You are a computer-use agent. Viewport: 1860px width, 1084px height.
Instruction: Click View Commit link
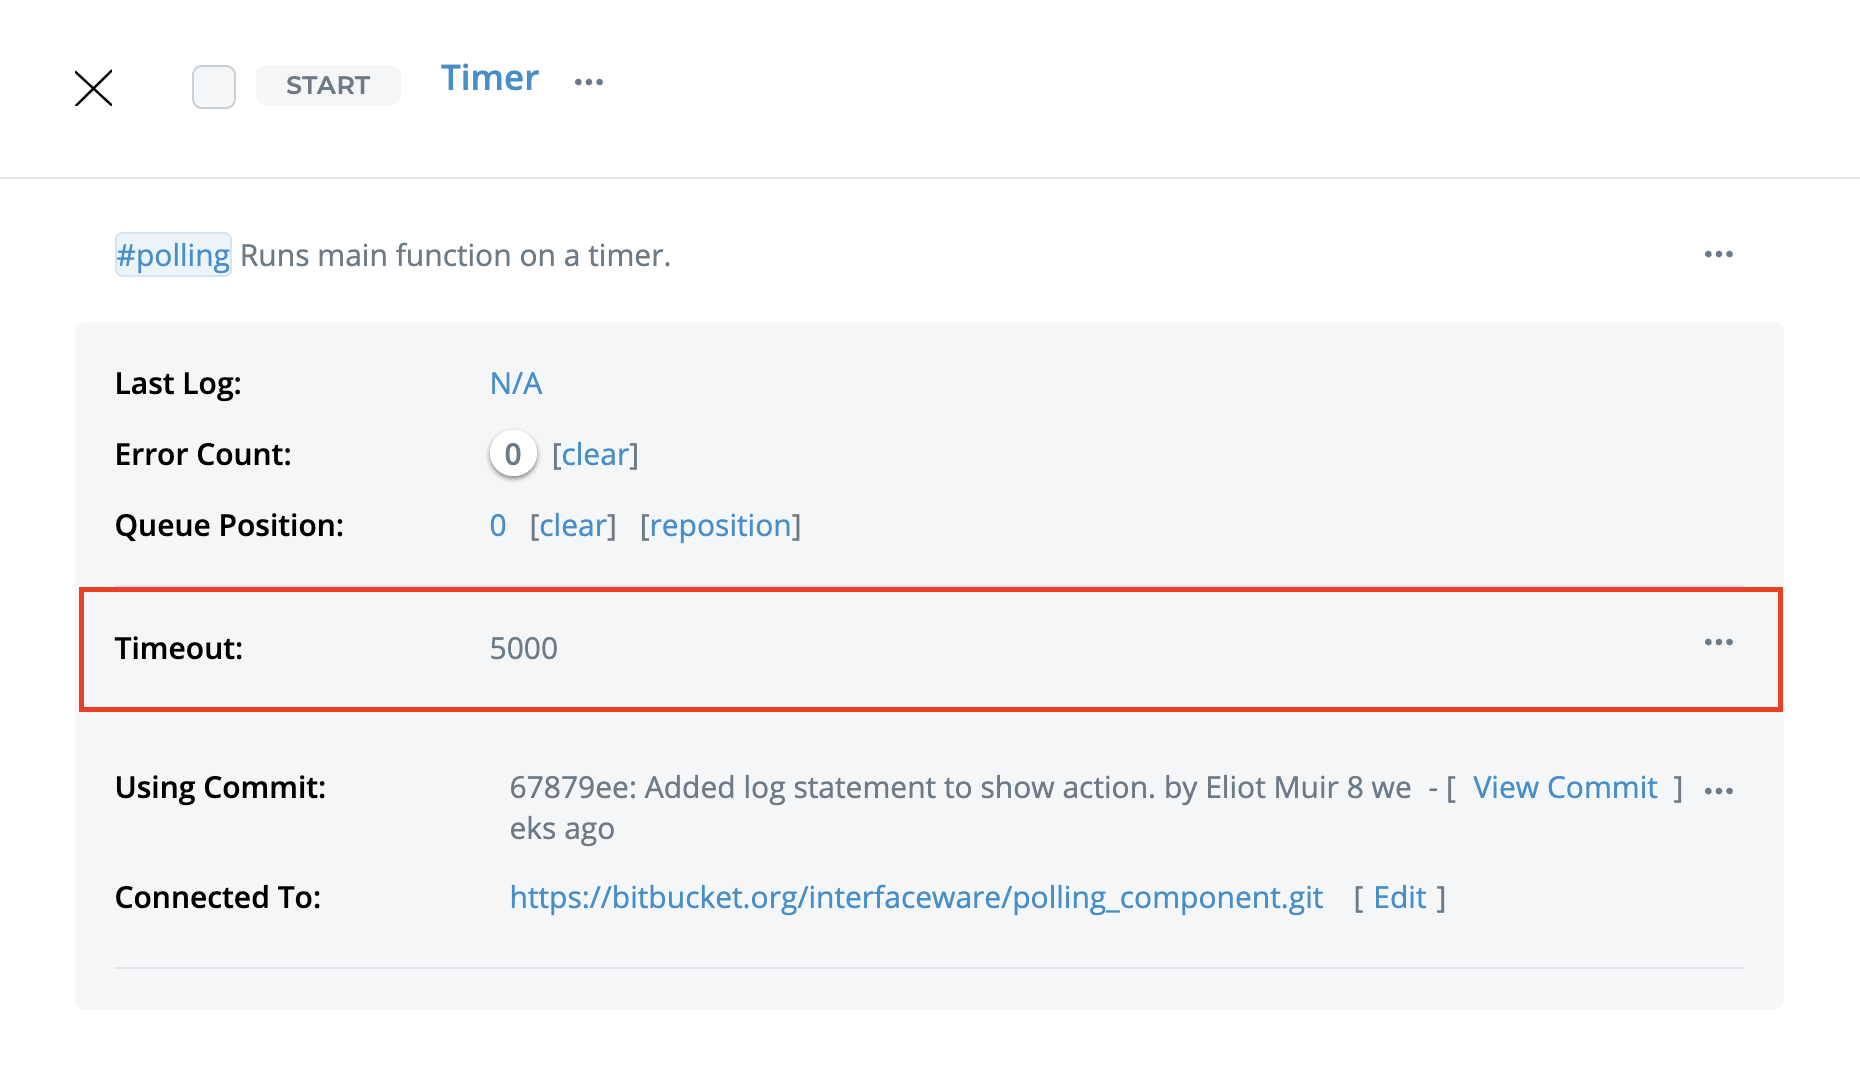click(1565, 787)
